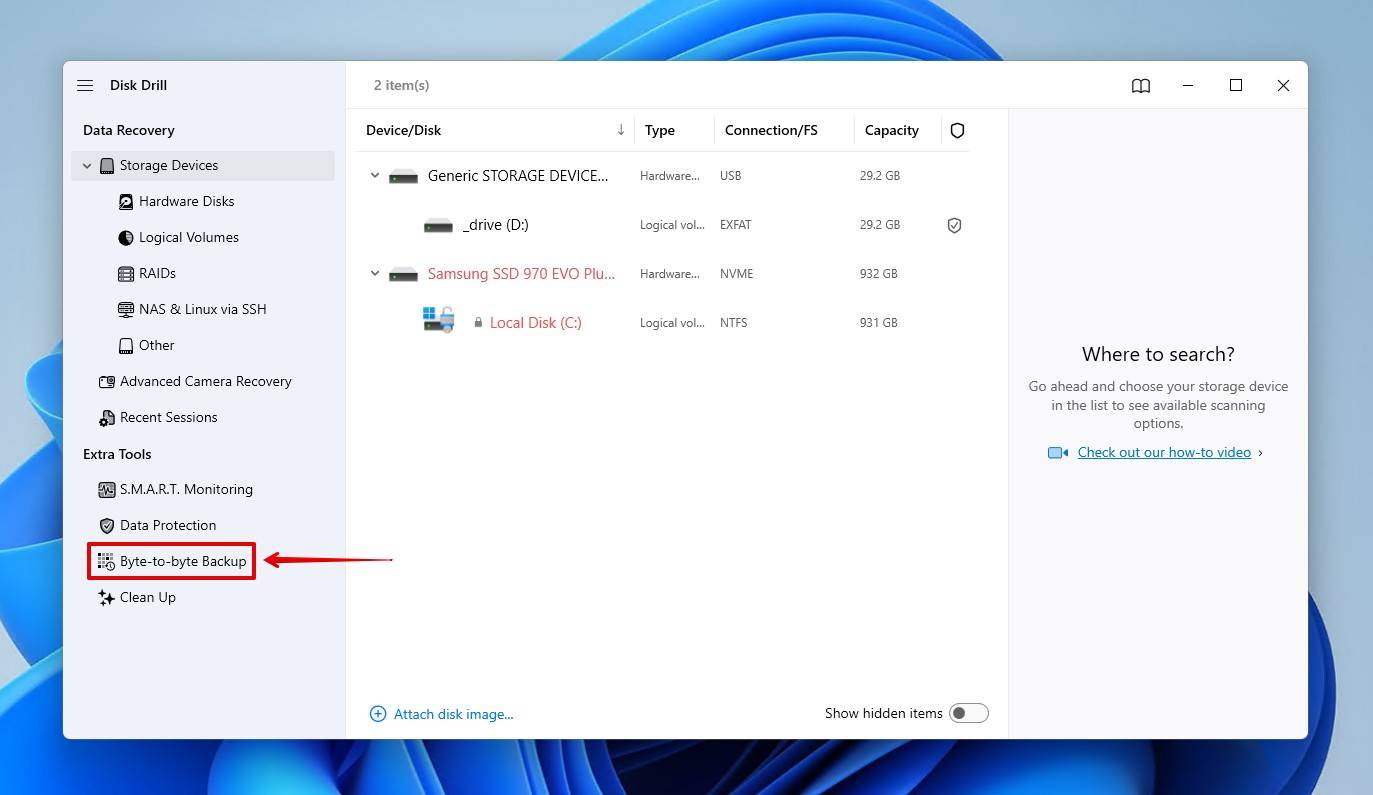
Task: Click the NTFS file system cell
Action: (x=734, y=323)
